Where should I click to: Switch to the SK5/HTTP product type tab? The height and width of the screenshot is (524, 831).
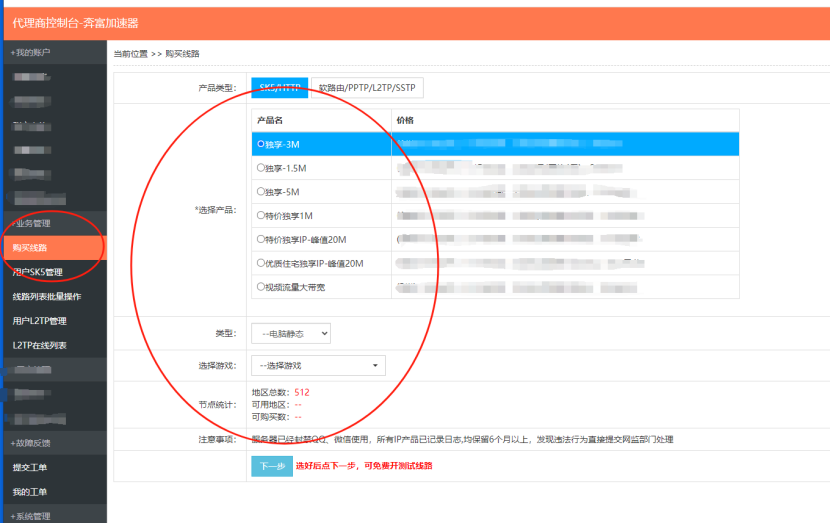279,88
